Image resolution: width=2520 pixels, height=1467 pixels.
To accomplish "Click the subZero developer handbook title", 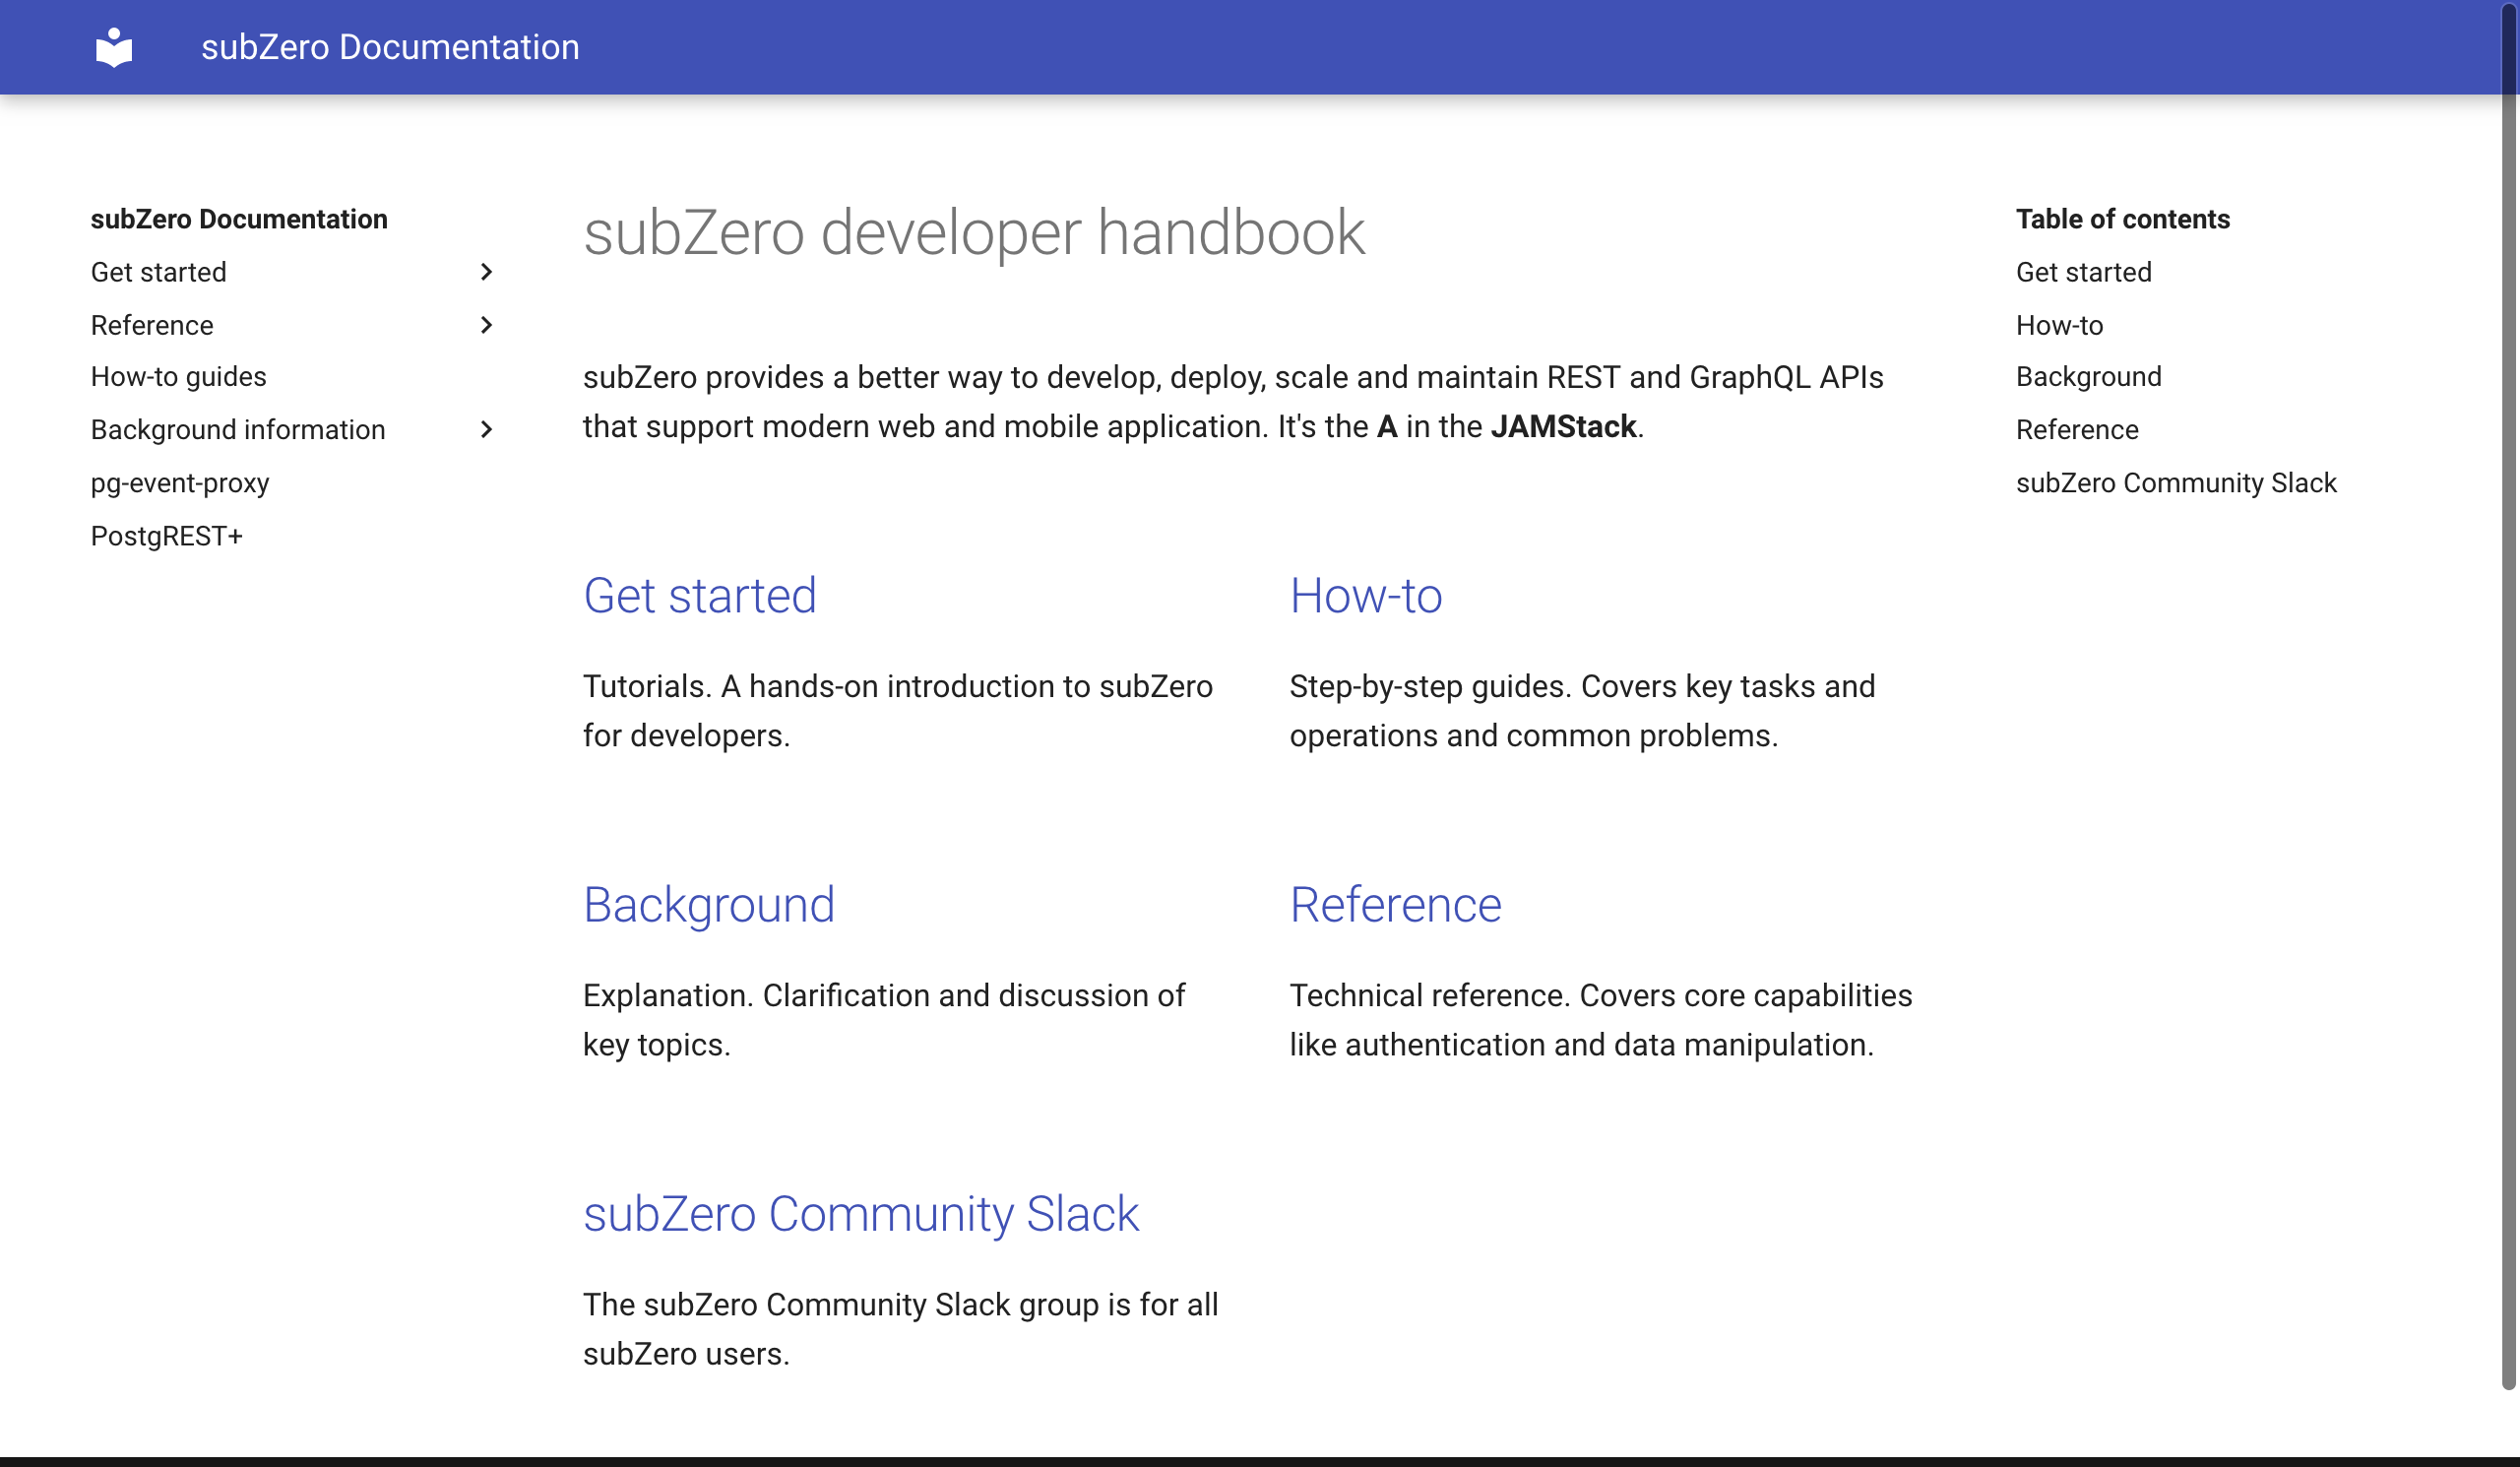I will [x=974, y=233].
